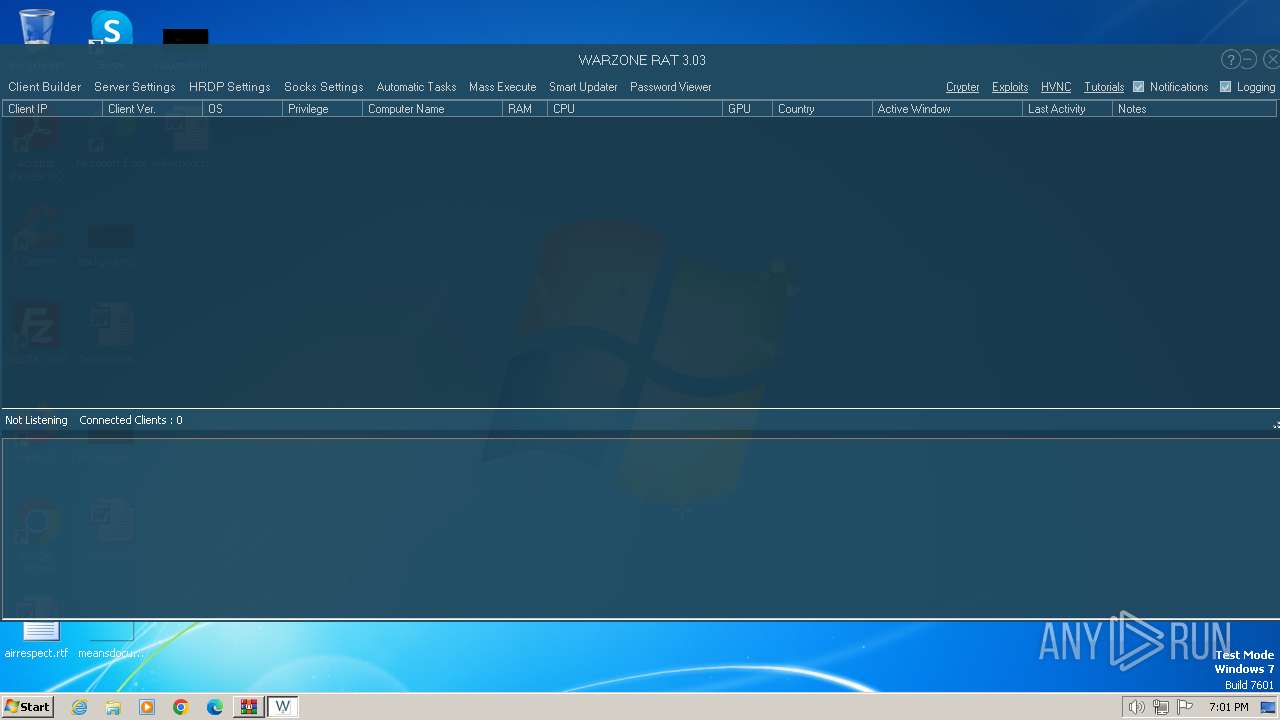Open the network tray icon
Screen dimensions: 1280x720
(1161, 707)
